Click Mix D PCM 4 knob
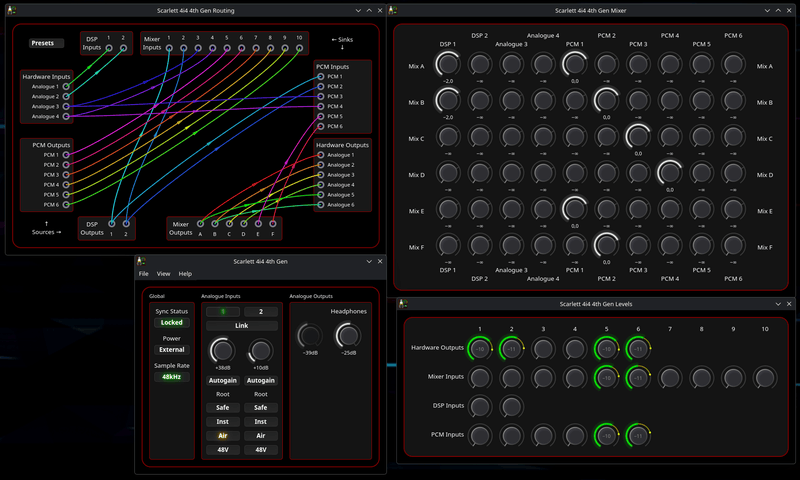The image size is (800, 480). (x=670, y=173)
